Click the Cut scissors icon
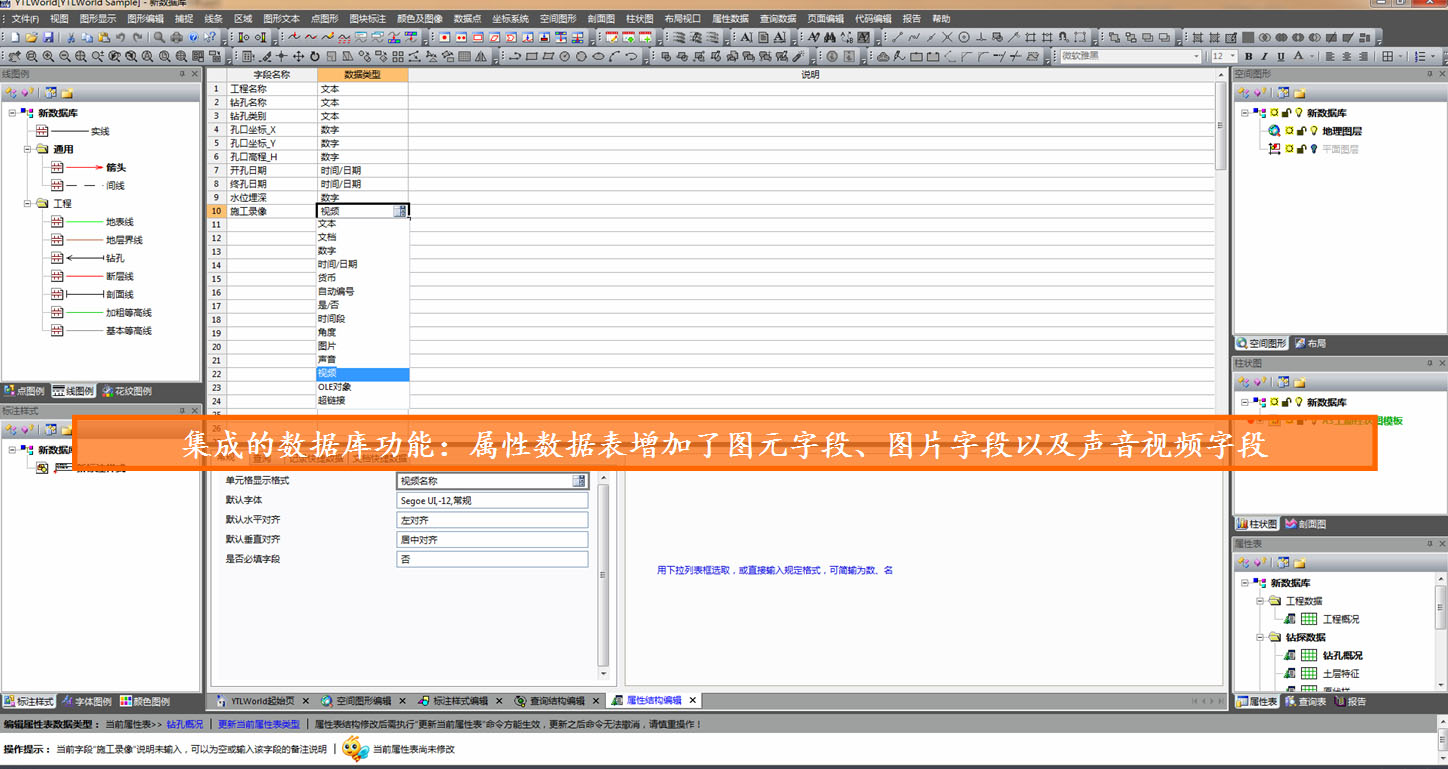 [71, 37]
